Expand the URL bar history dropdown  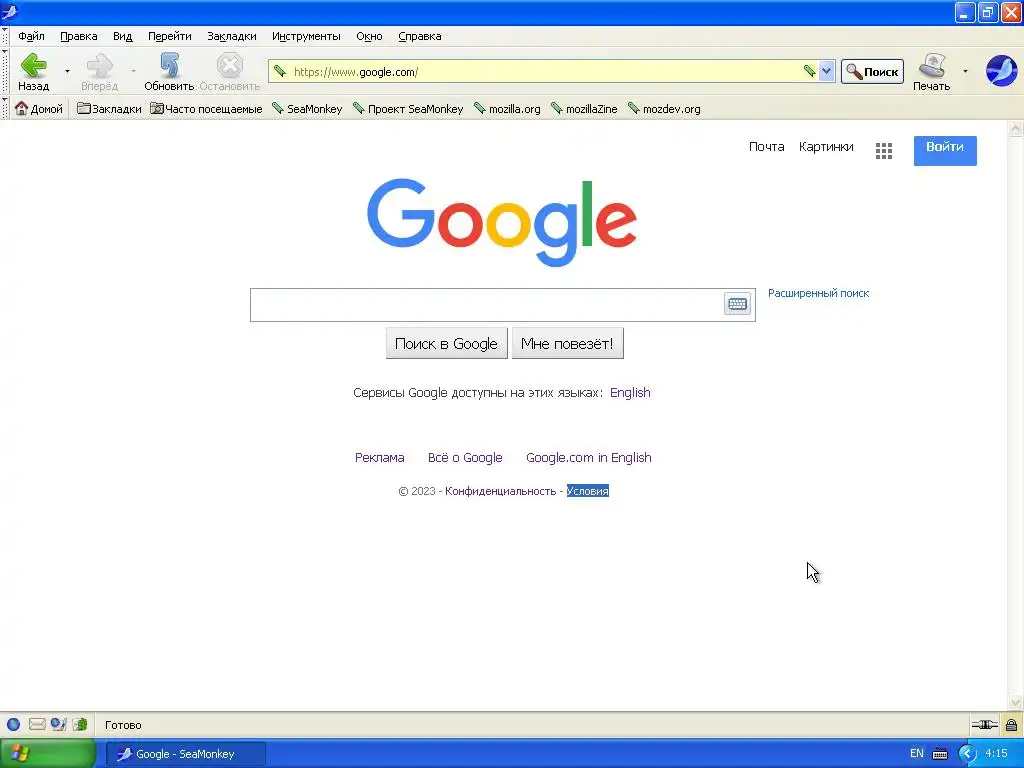click(826, 71)
